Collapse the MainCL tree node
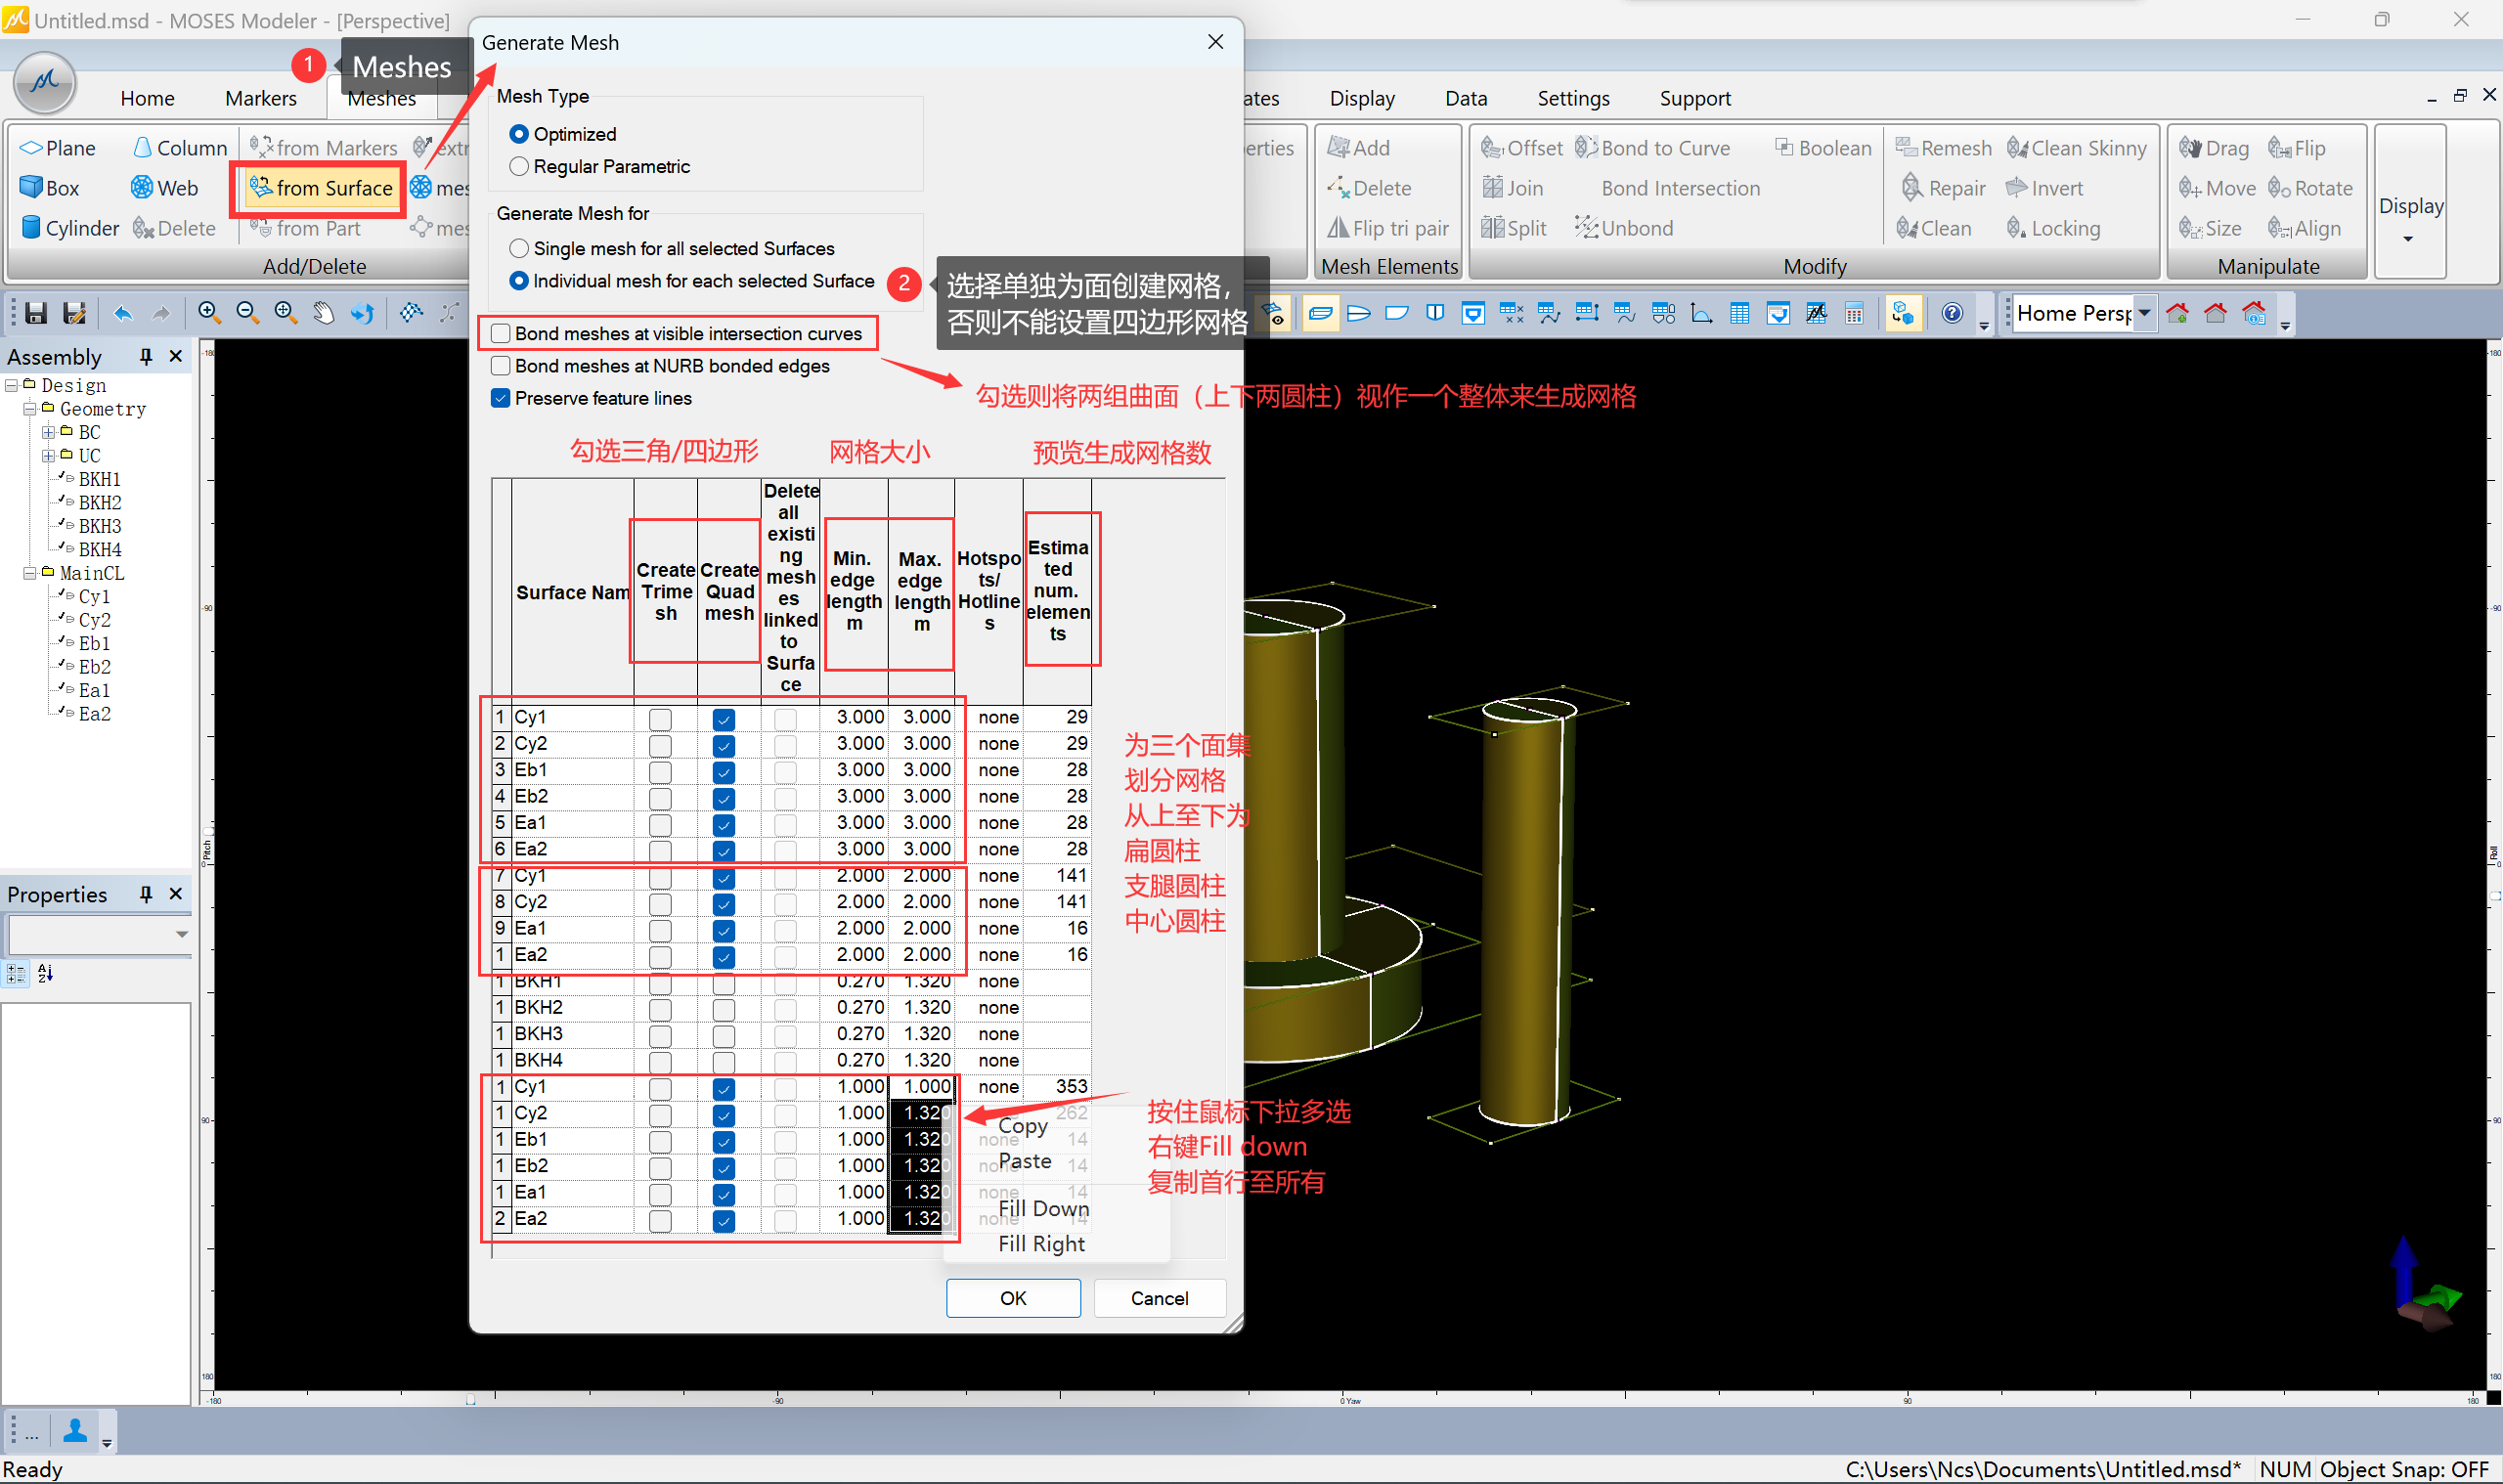Screen dimensions: 2503x1484 click(29, 573)
